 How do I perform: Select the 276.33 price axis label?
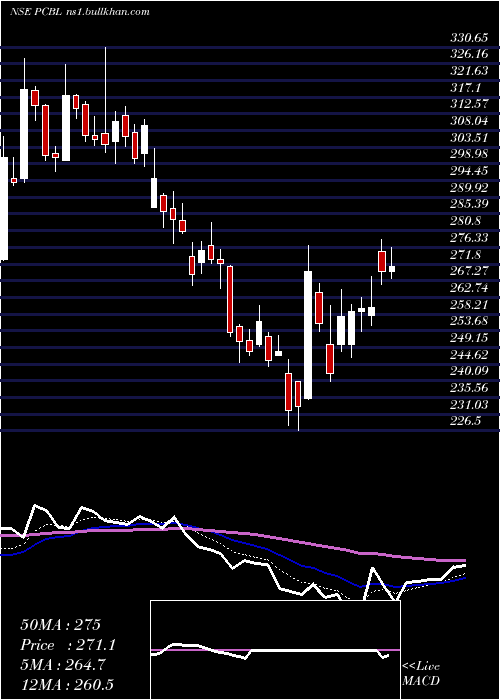pos(469,238)
